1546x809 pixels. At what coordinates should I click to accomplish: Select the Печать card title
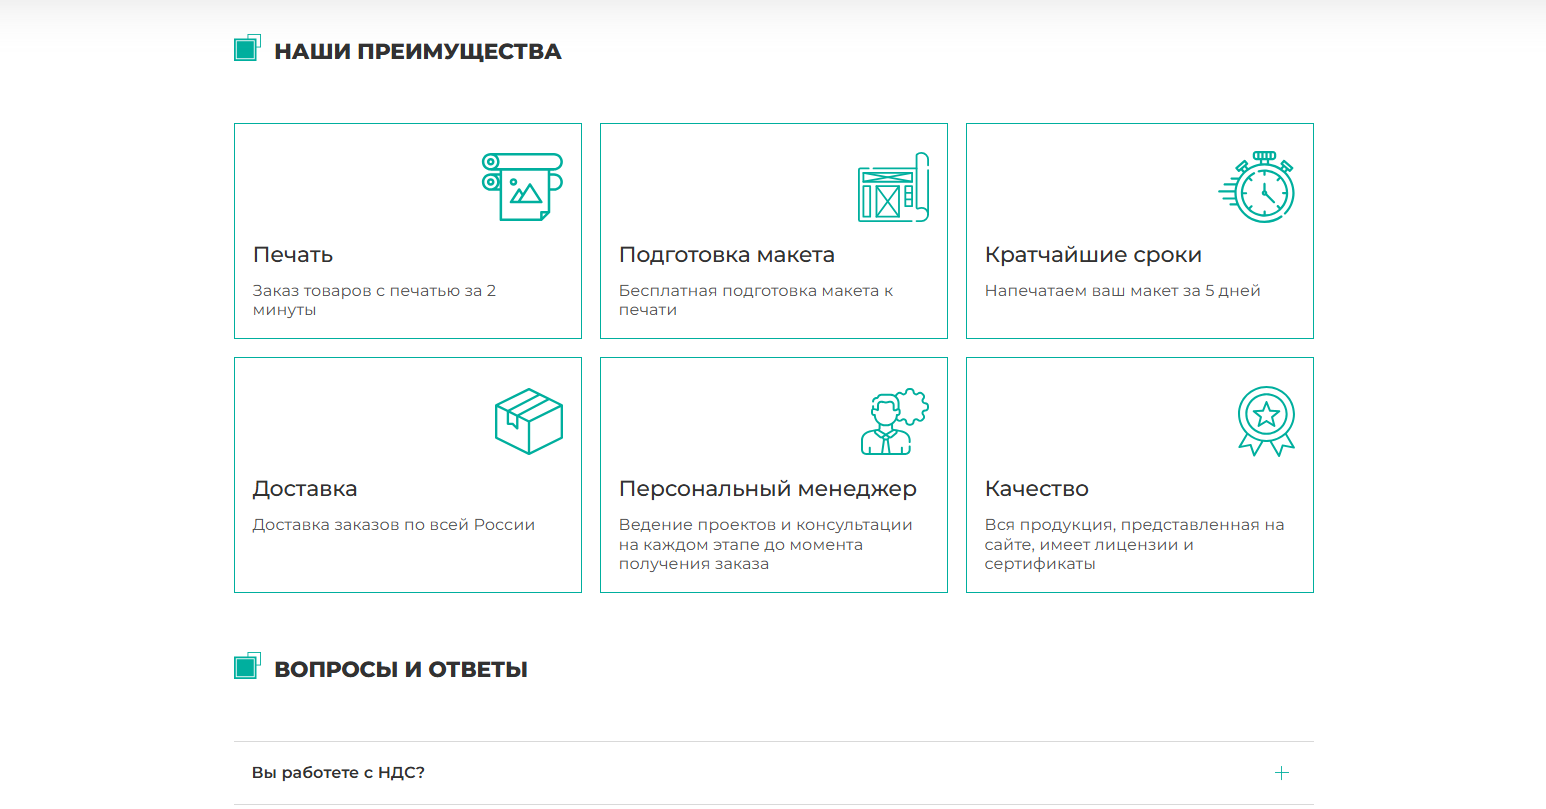[293, 255]
